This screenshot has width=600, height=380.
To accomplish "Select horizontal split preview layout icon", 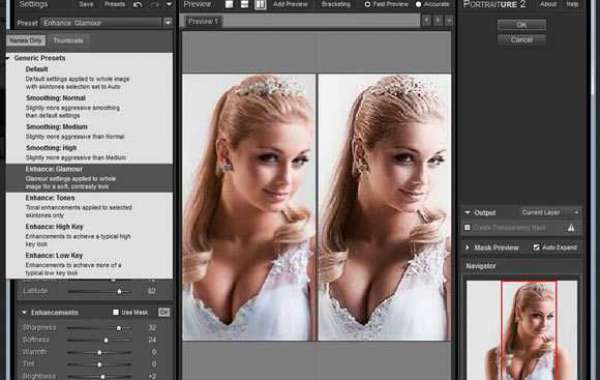I will pos(244,4).
